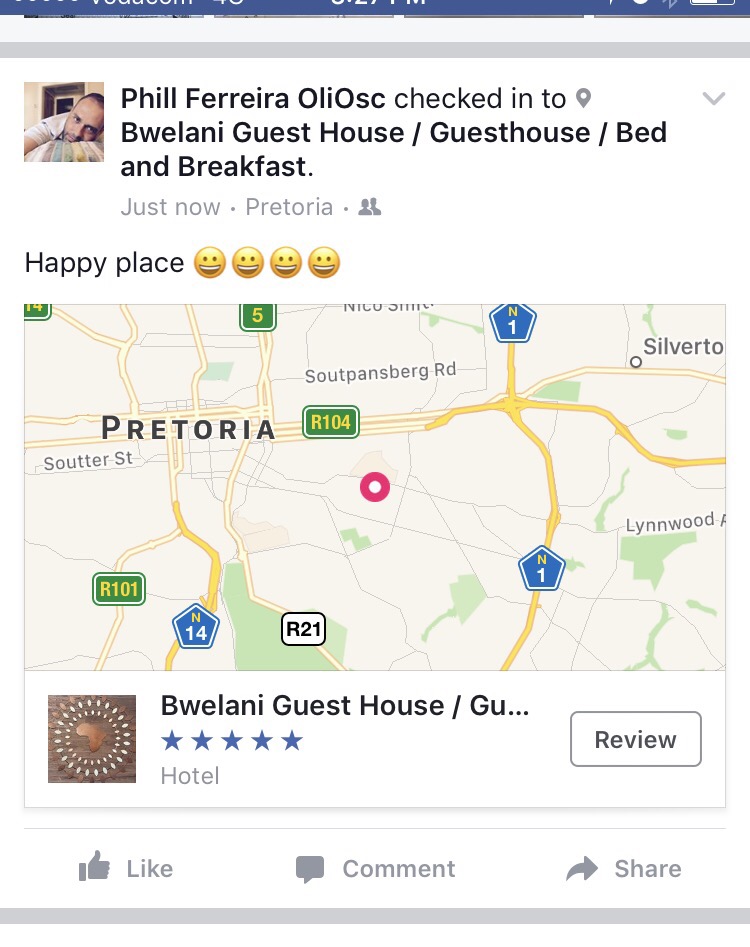The width and height of the screenshot is (750, 947).
Task: Tap the Pretoria location link under post
Action: [289, 207]
